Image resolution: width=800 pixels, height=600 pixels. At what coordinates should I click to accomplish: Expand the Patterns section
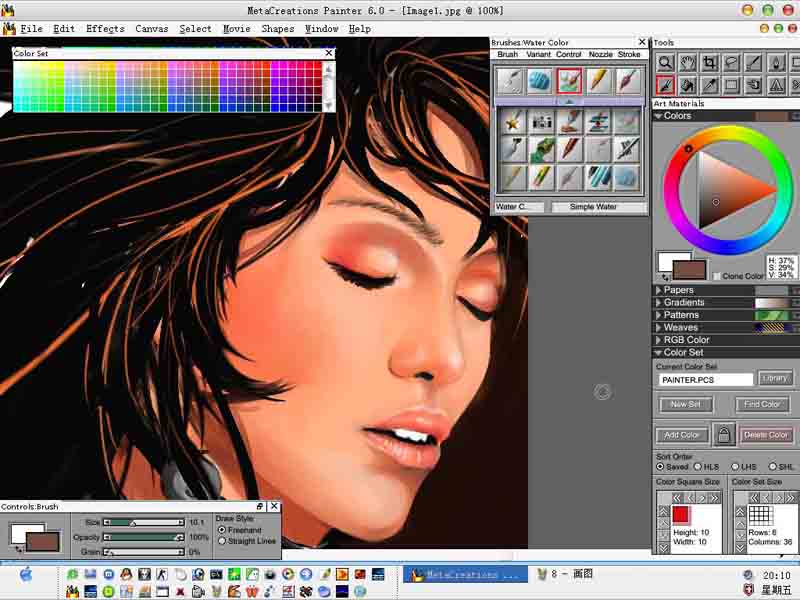click(x=658, y=315)
